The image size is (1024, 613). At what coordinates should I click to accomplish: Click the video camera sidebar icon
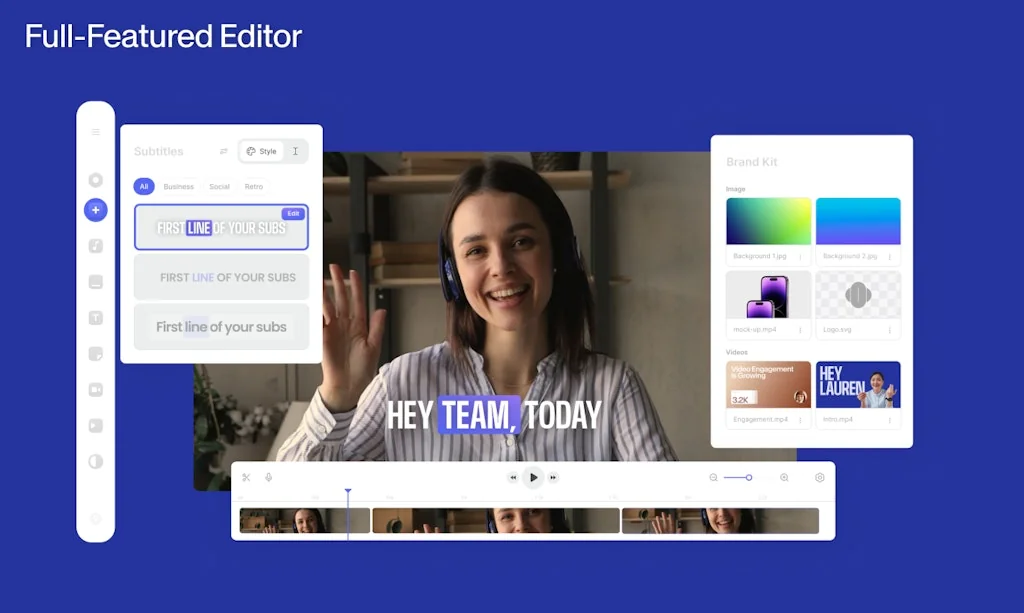point(96,389)
